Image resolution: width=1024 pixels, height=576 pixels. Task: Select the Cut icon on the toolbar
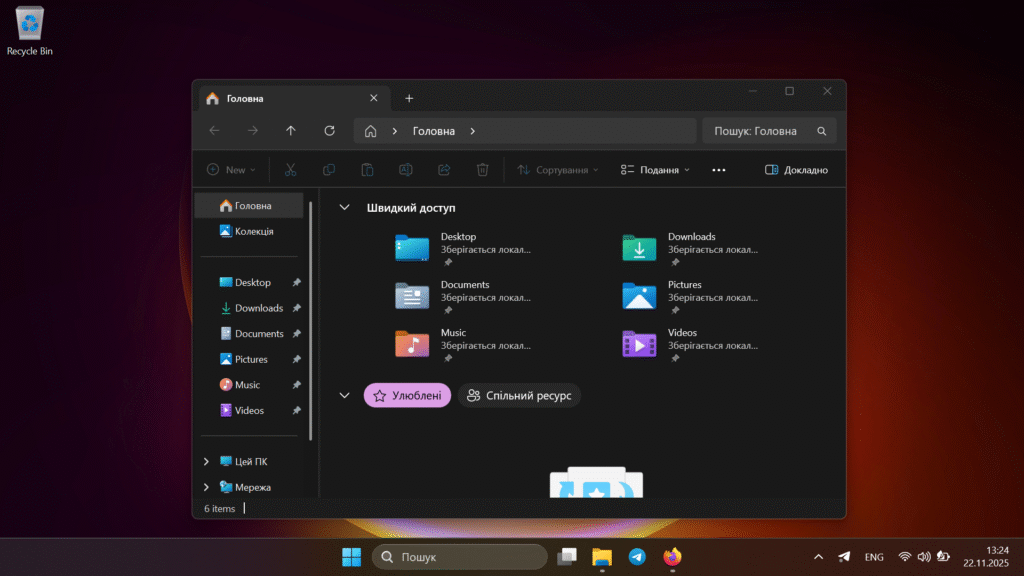click(291, 169)
